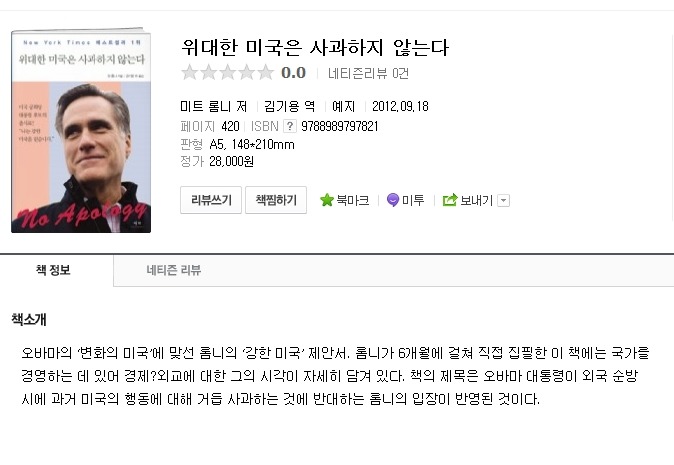Select the third rating star
The image size is (674, 465).
tap(227, 72)
